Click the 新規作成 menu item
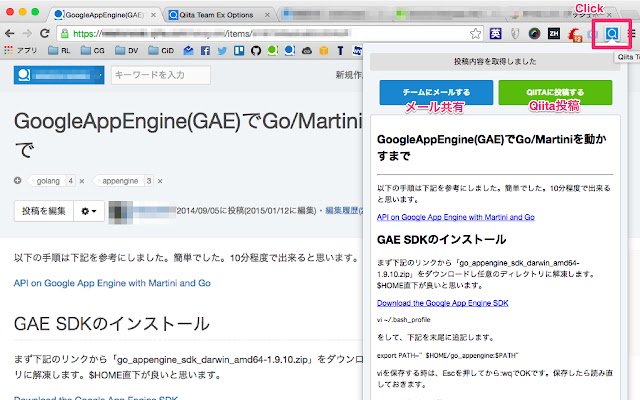640x400 pixels. pos(349,75)
